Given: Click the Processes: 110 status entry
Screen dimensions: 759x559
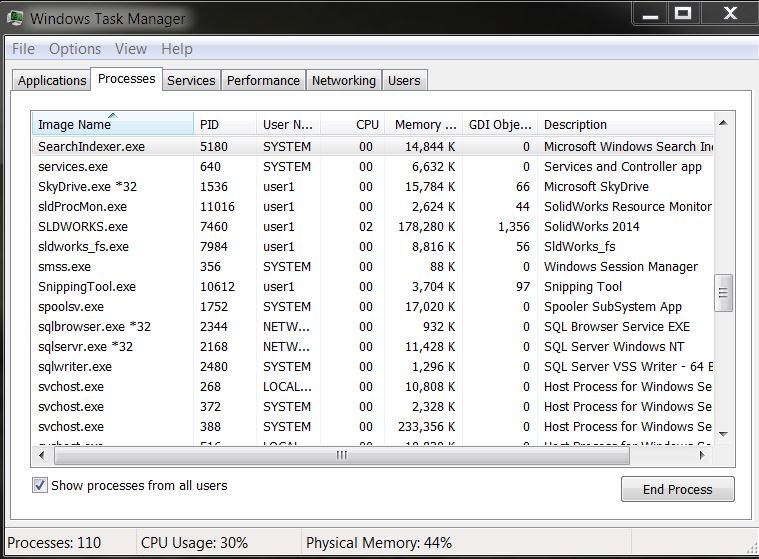Looking at the screenshot, I should point(54,543).
